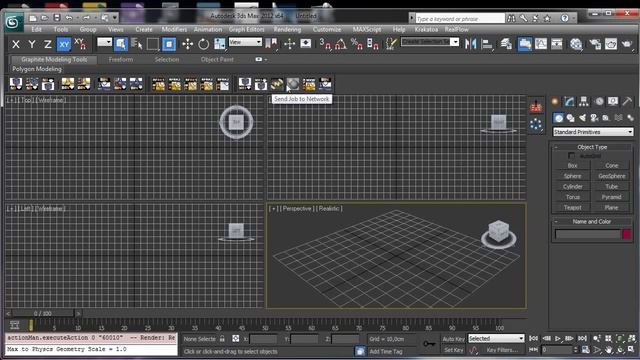This screenshot has width=640, height=360.
Task: Open the Select by Name dialog
Action: tap(137, 44)
